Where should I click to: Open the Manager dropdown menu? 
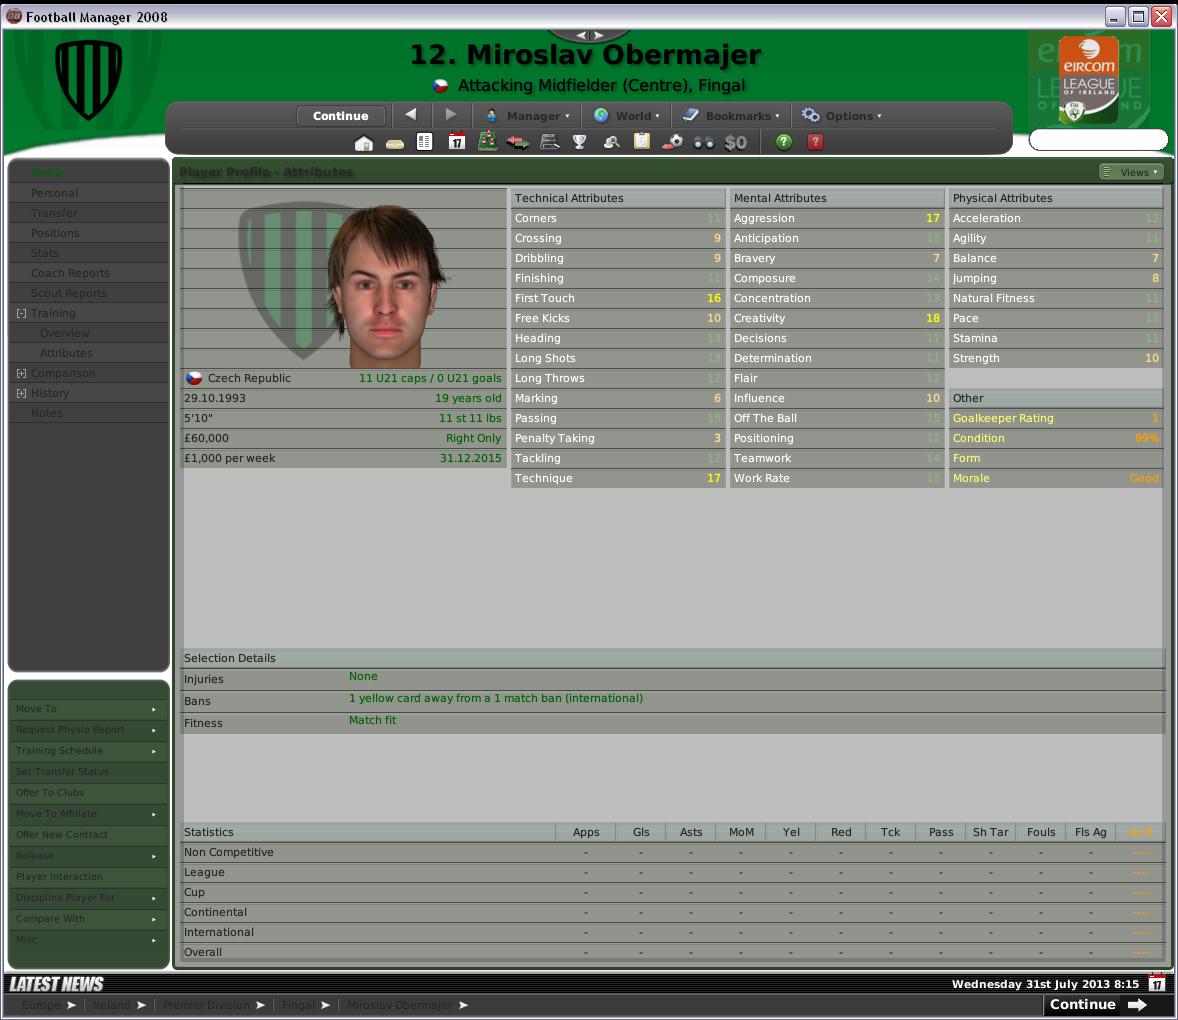[528, 116]
